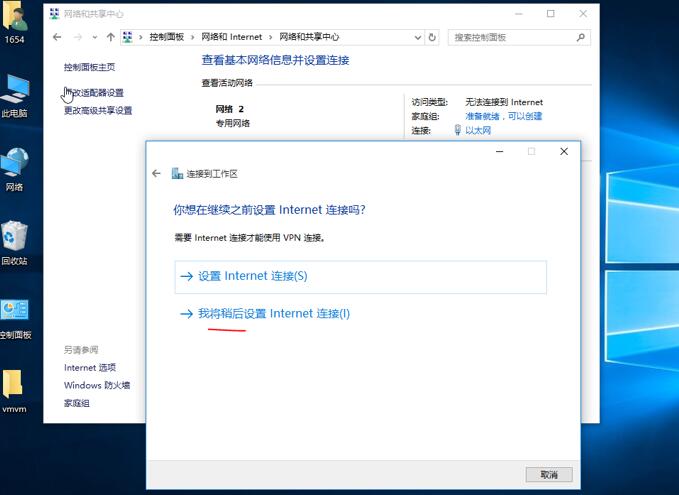Select the 回收站 recycle bin icon
This screenshot has height=495, width=679.
pos(14,237)
